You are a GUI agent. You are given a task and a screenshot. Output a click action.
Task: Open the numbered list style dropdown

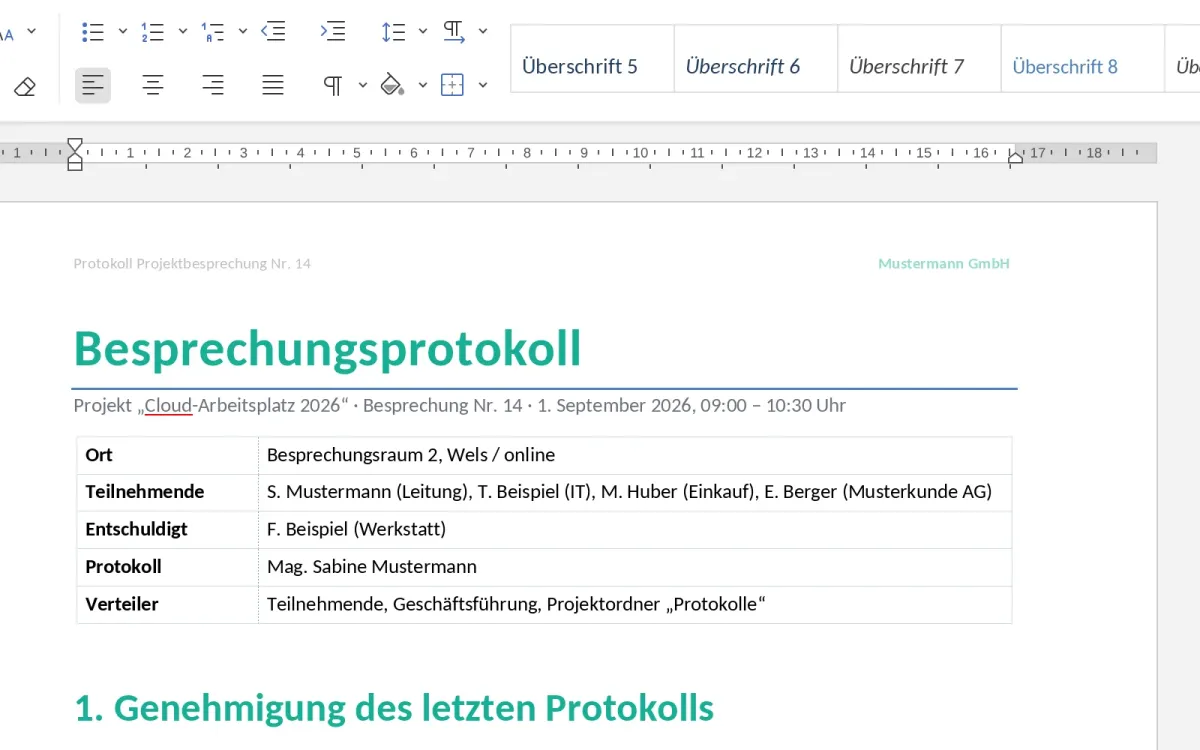click(x=182, y=31)
